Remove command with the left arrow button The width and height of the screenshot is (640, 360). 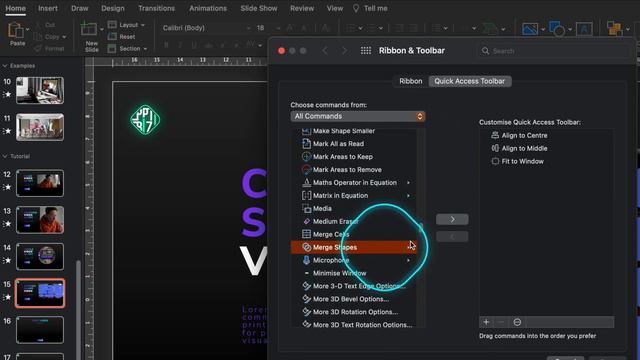[x=452, y=237]
